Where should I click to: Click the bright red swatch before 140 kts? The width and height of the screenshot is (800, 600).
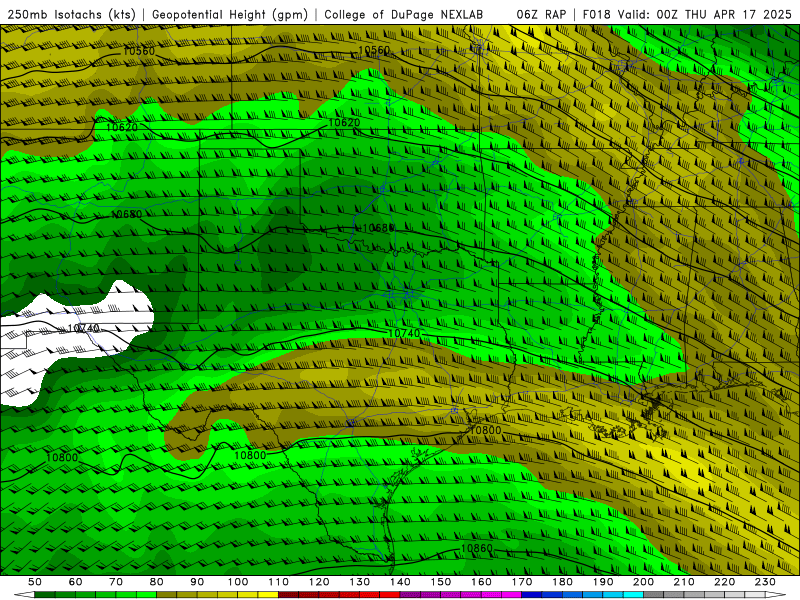pyautogui.click(x=390, y=595)
